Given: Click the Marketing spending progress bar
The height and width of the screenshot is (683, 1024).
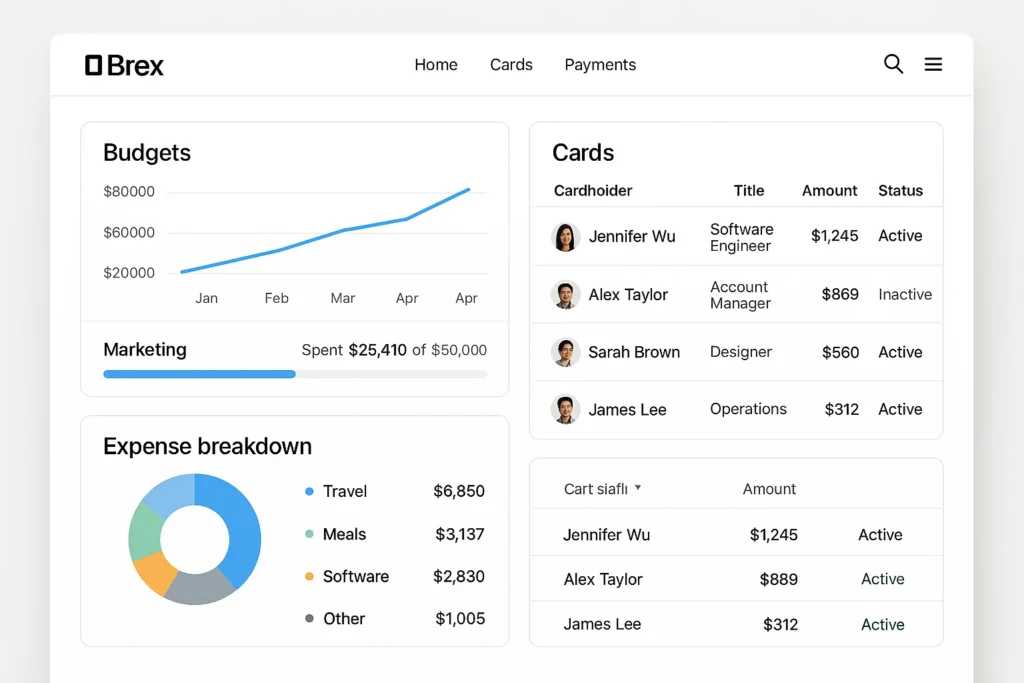Looking at the screenshot, I should [294, 374].
